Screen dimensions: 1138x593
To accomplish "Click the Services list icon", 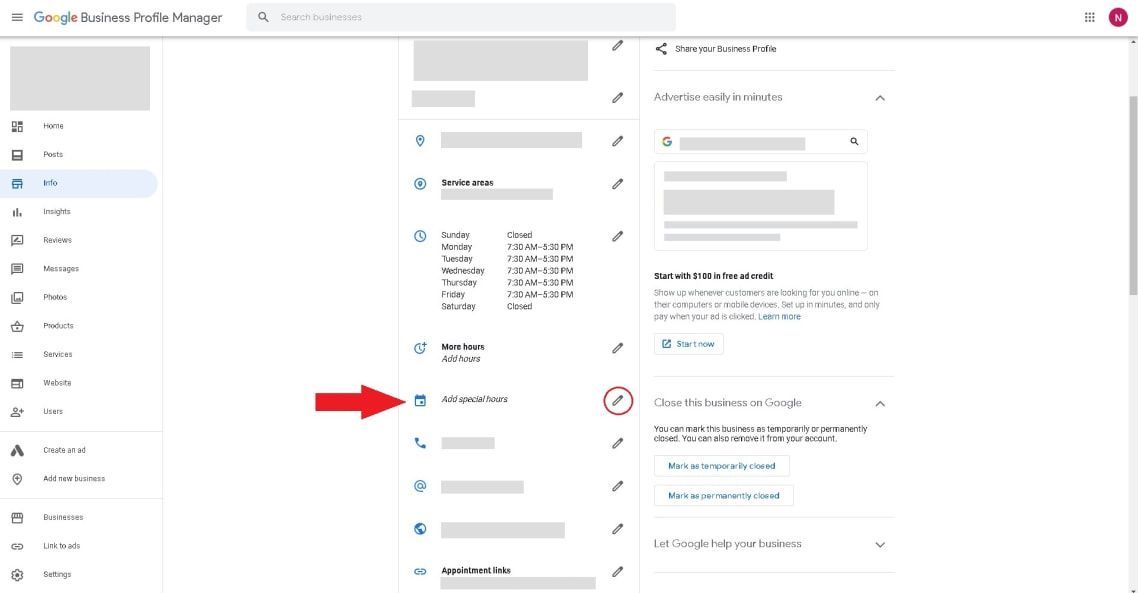I will pyautogui.click(x=17, y=355).
